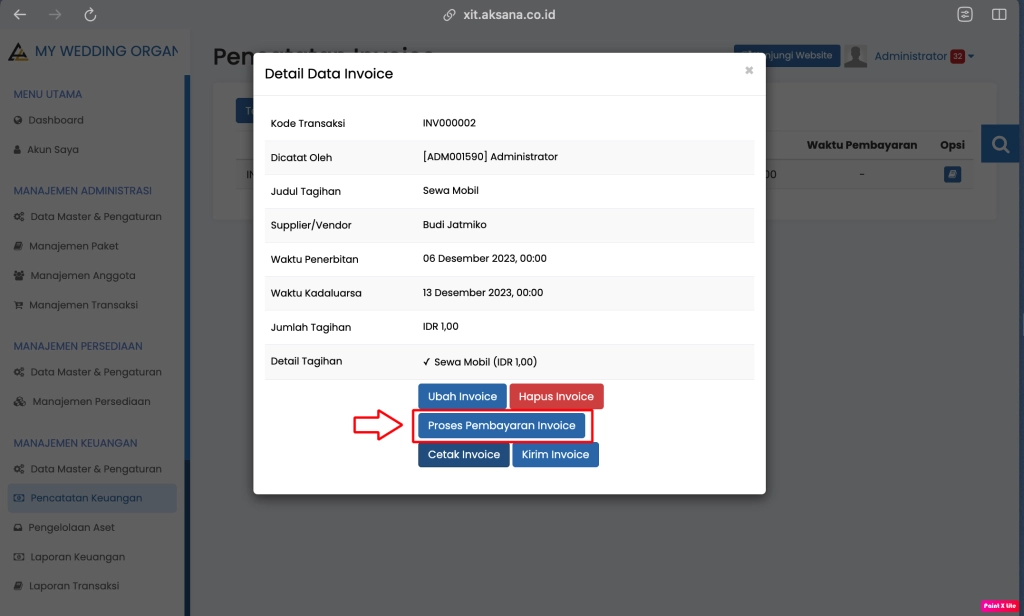
Task: Open Akun Saya menu item
Action: pyautogui.click(x=53, y=150)
